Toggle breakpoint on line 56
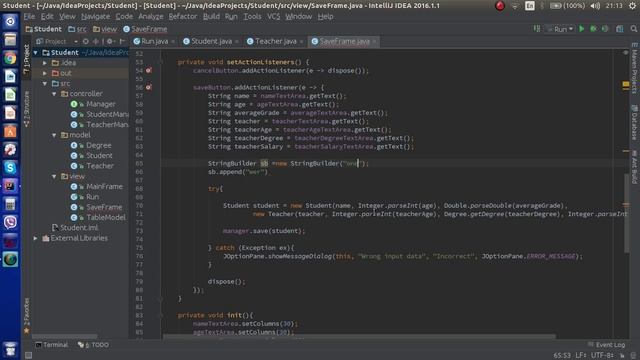640x360 pixels. point(149,87)
